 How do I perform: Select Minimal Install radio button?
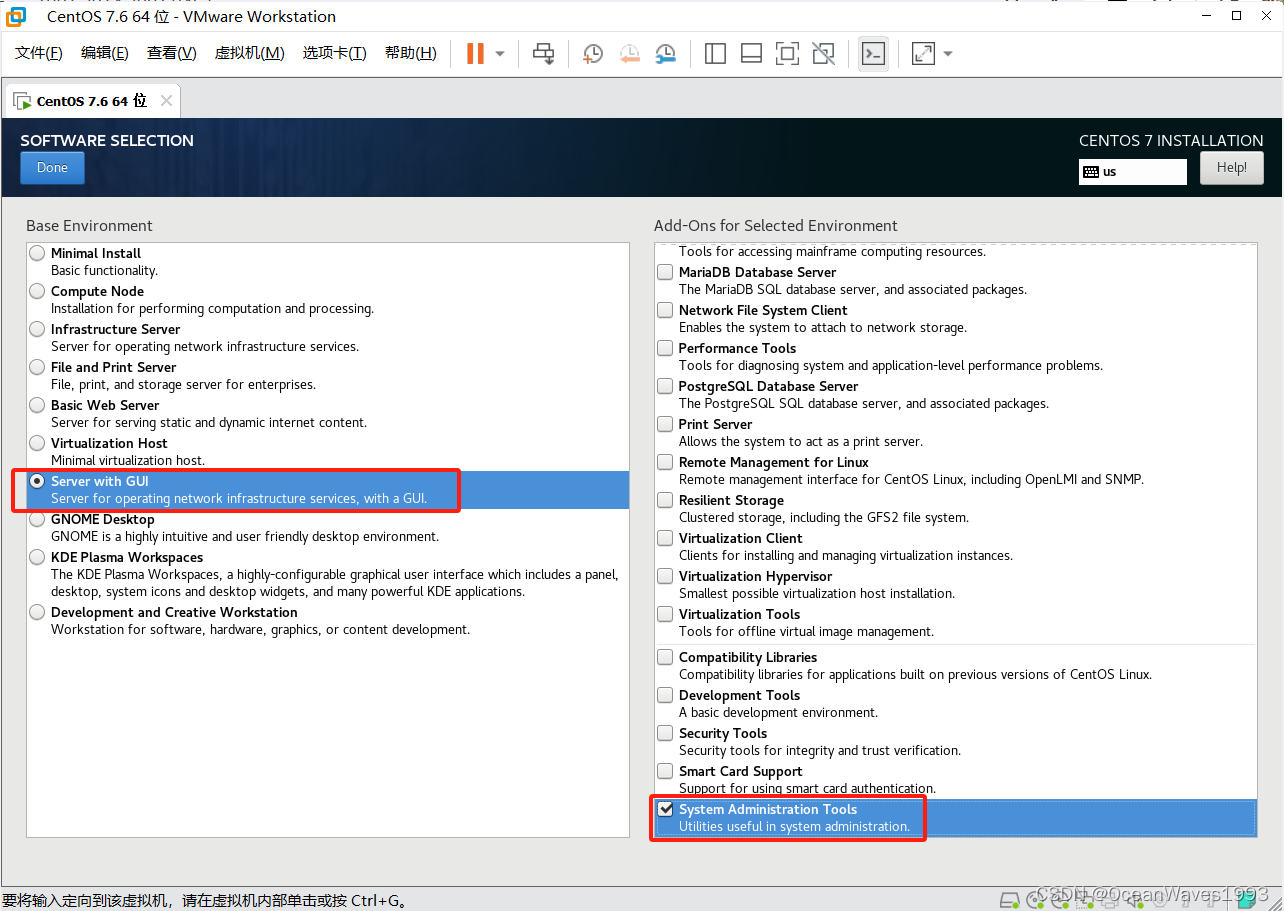(x=37, y=253)
